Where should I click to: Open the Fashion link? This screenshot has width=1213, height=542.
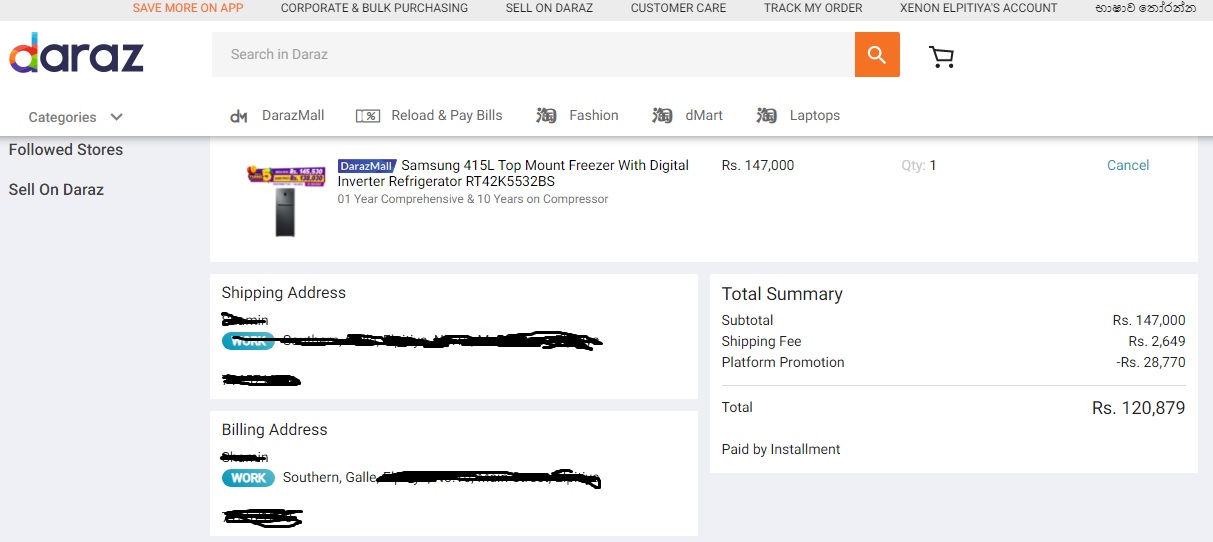coord(594,116)
